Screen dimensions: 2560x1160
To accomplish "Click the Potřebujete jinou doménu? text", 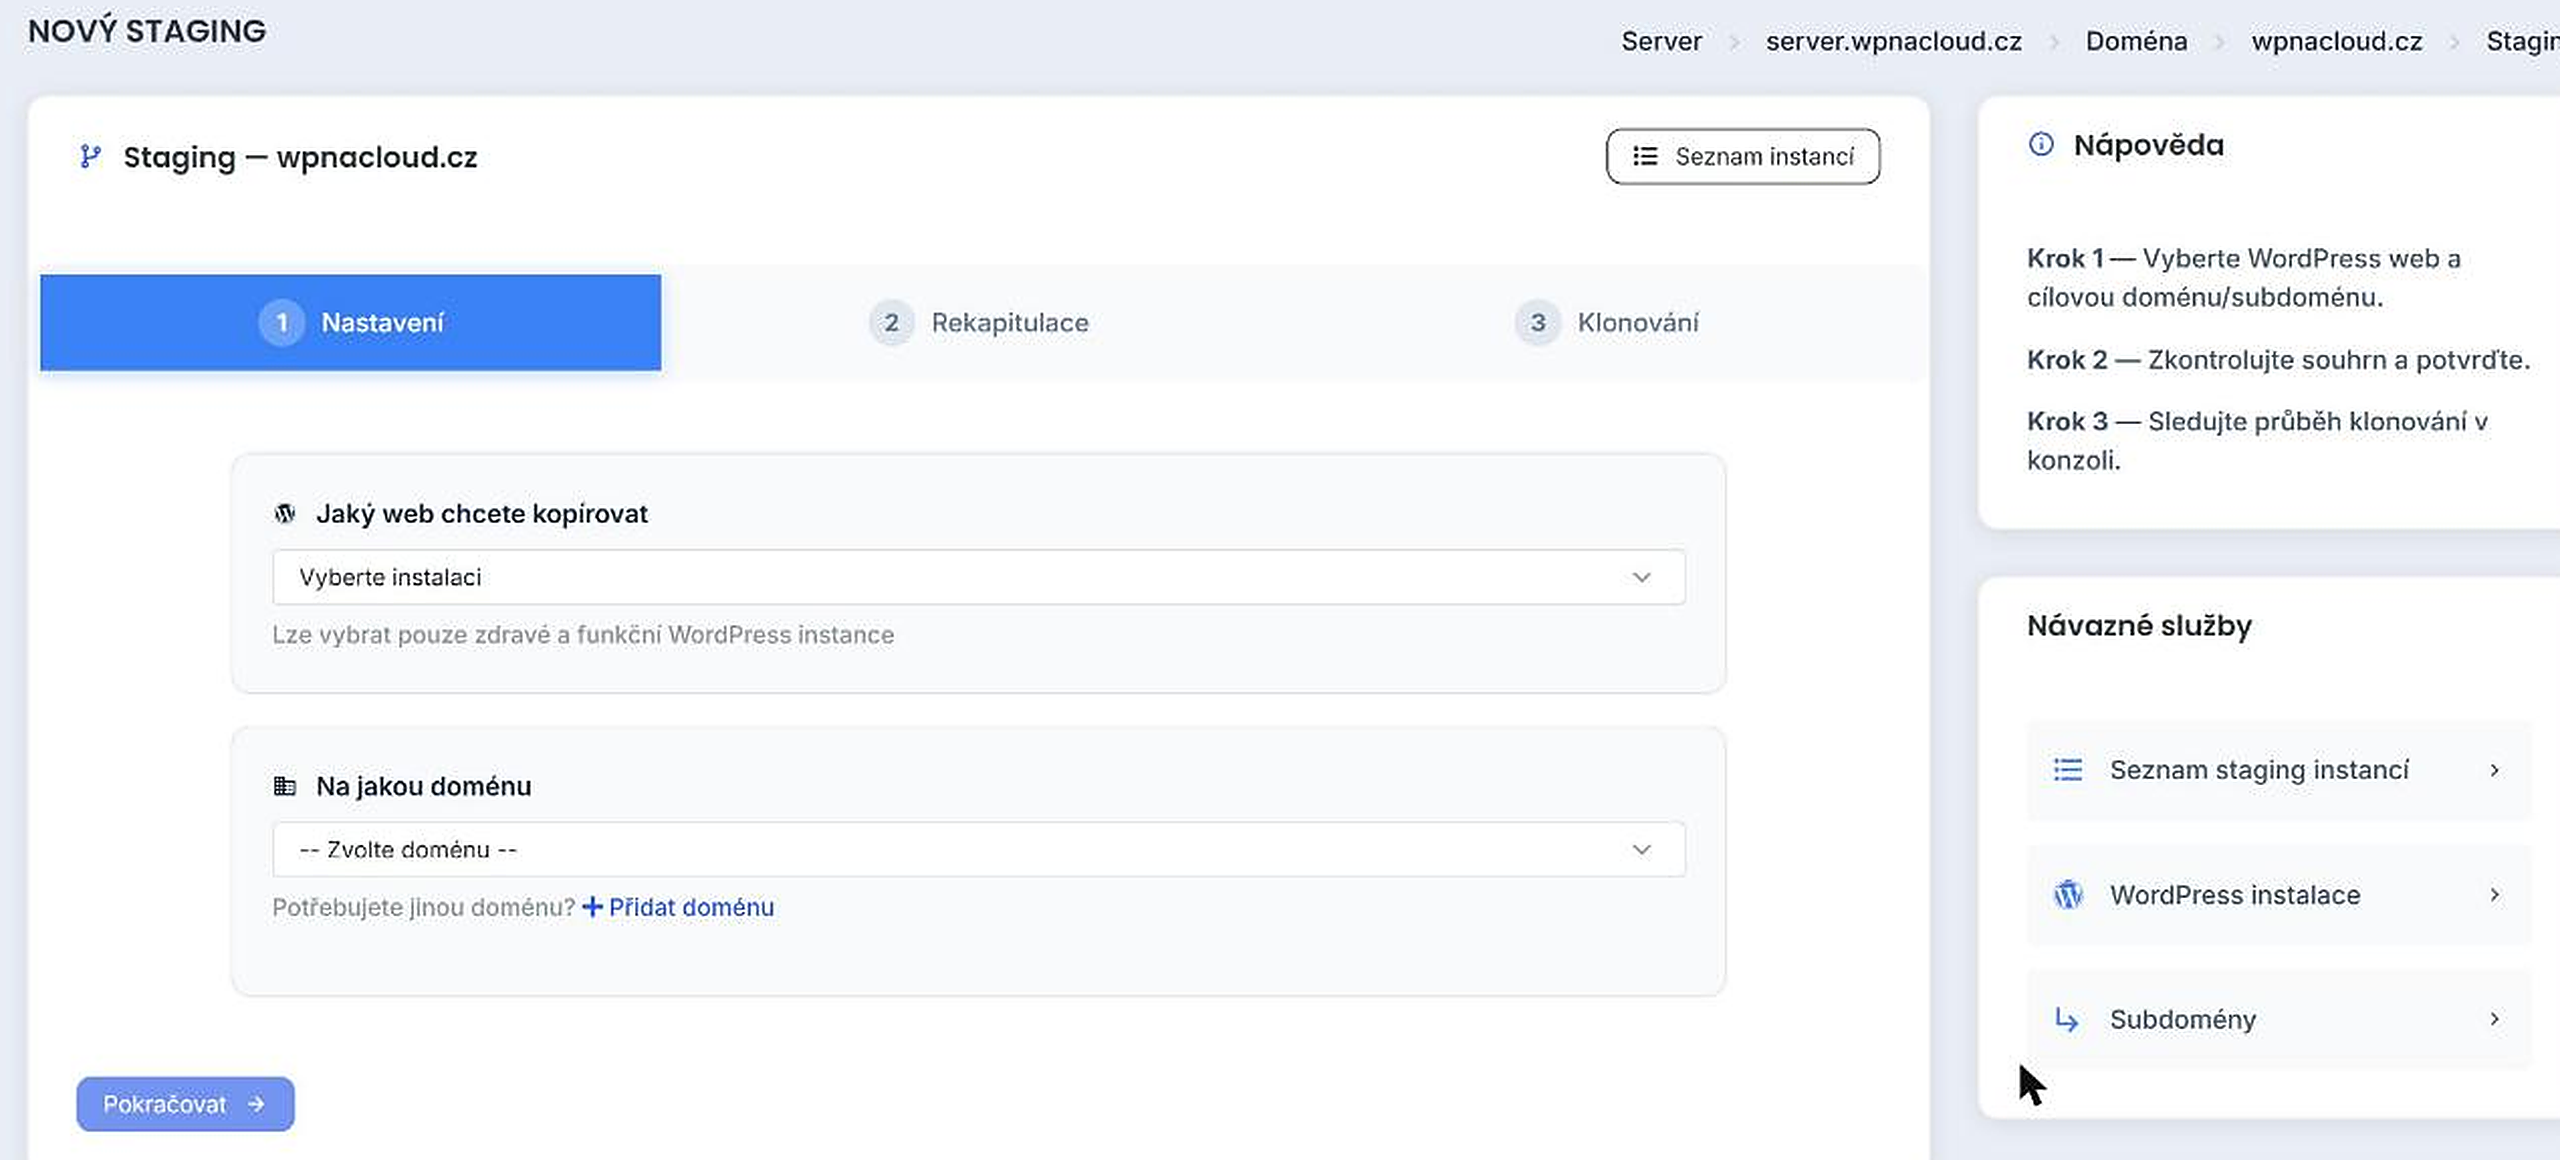I will [423, 907].
